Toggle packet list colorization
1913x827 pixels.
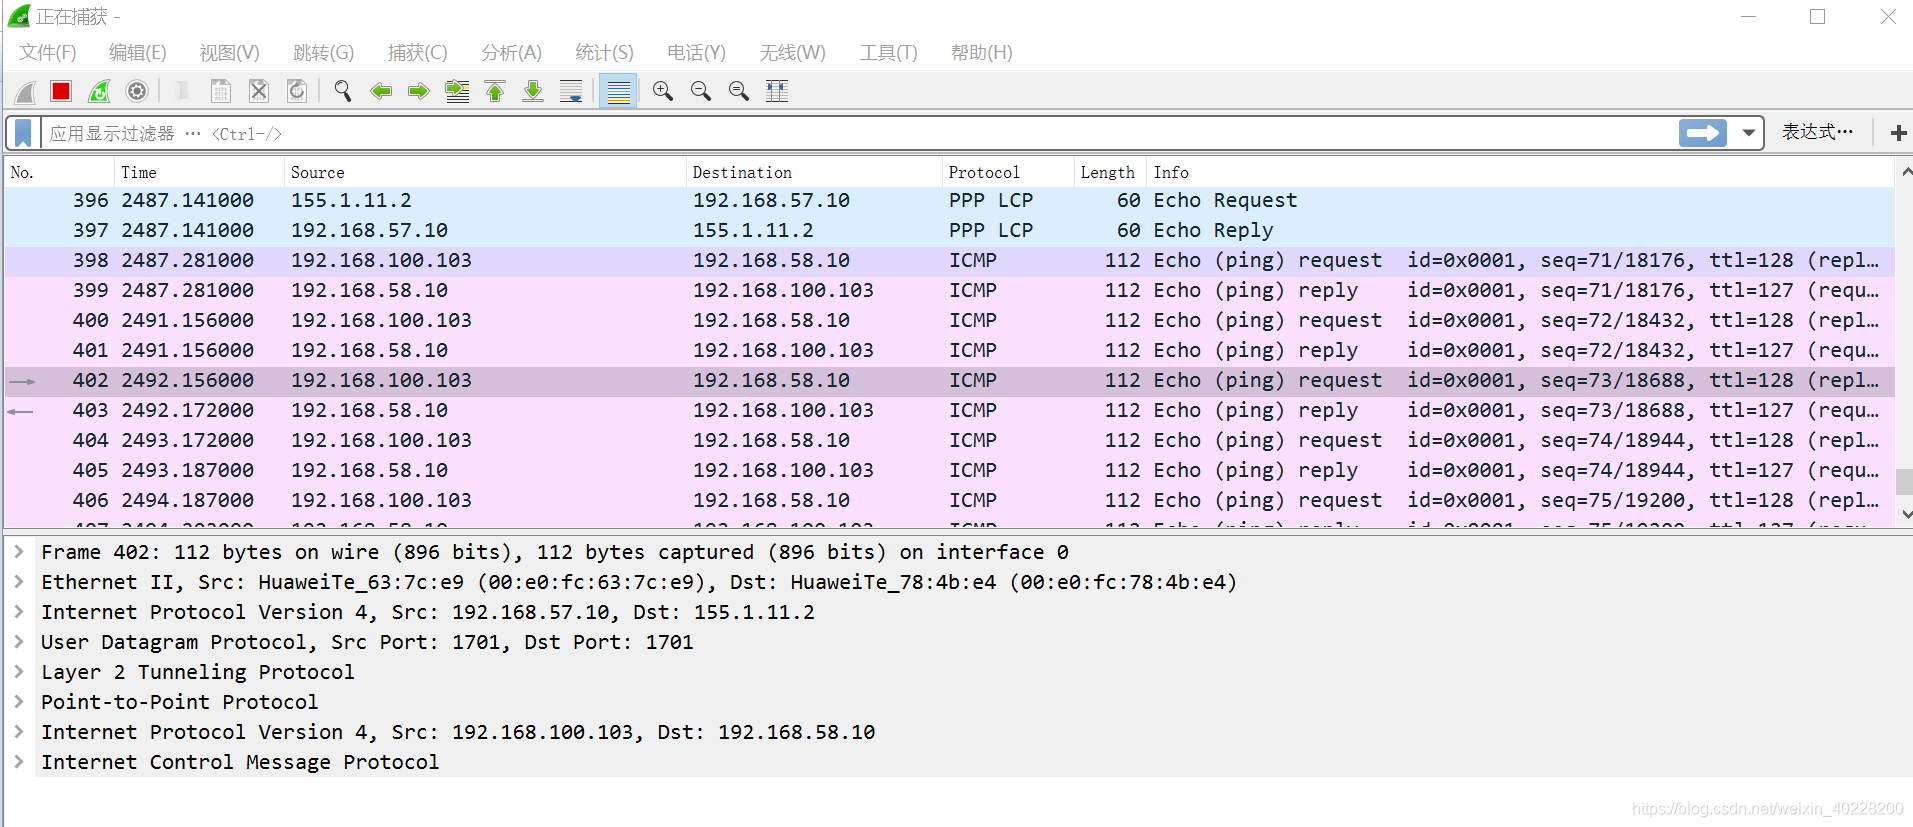619,92
